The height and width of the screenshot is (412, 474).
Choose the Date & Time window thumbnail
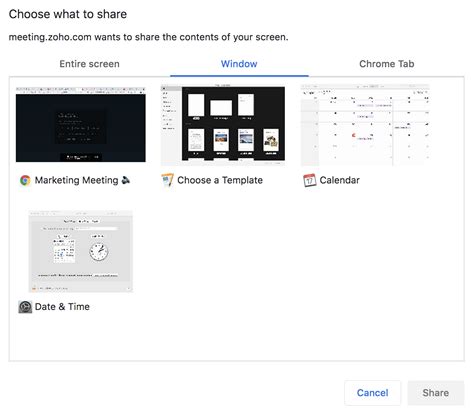pyautogui.click(x=81, y=251)
